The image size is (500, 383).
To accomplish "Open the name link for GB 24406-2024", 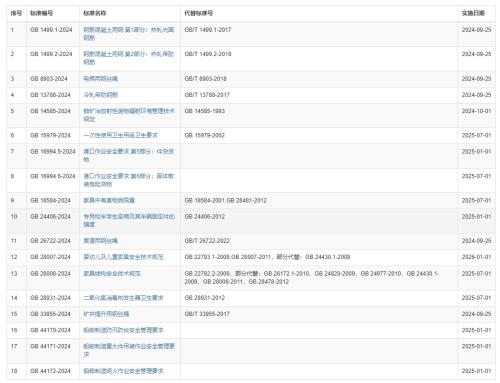I will [x=129, y=220].
